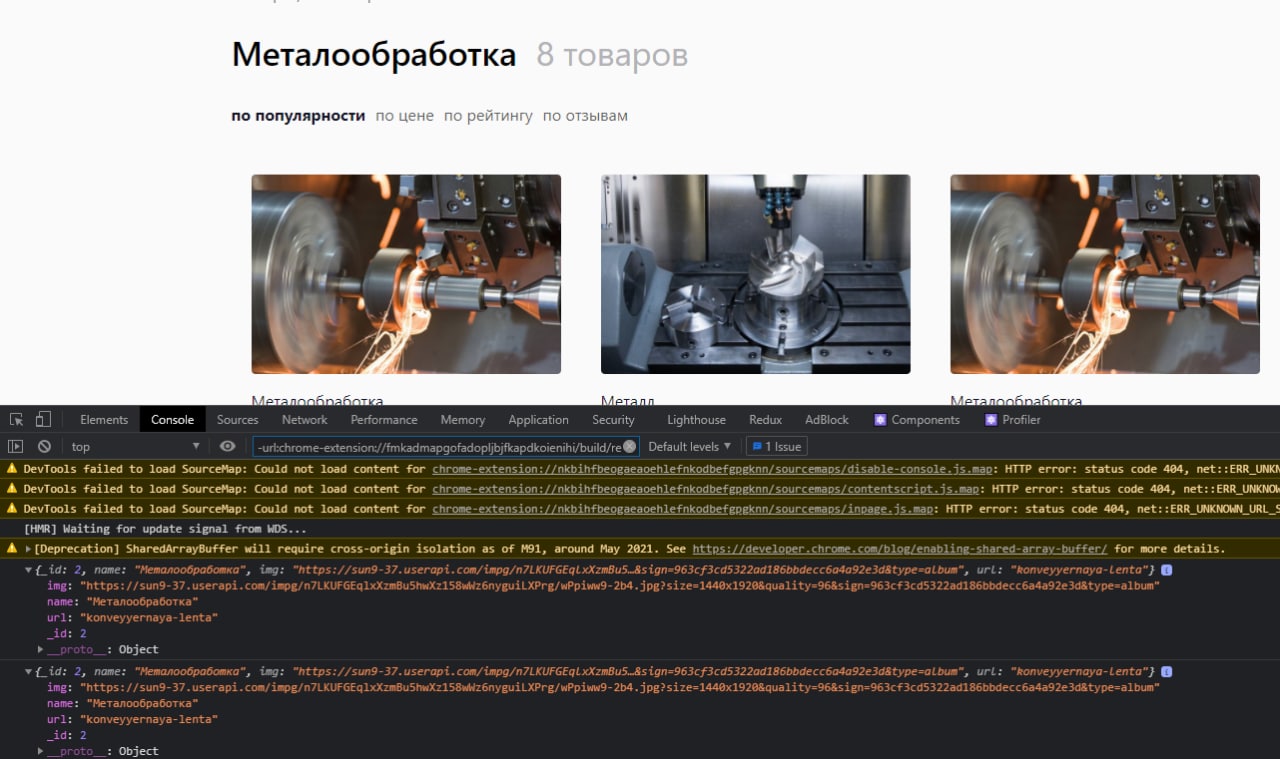The image size is (1280, 759).
Task: Open the right-side lathe product thumbnail
Action: click(x=1105, y=274)
